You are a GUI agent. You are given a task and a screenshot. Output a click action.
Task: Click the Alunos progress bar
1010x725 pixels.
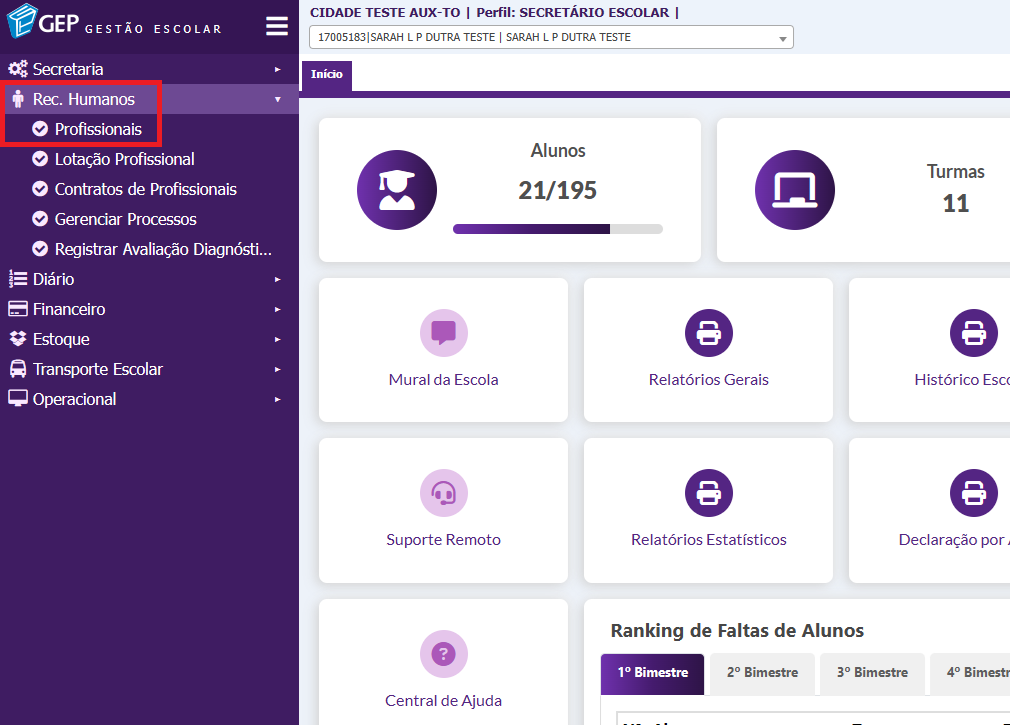[557, 229]
